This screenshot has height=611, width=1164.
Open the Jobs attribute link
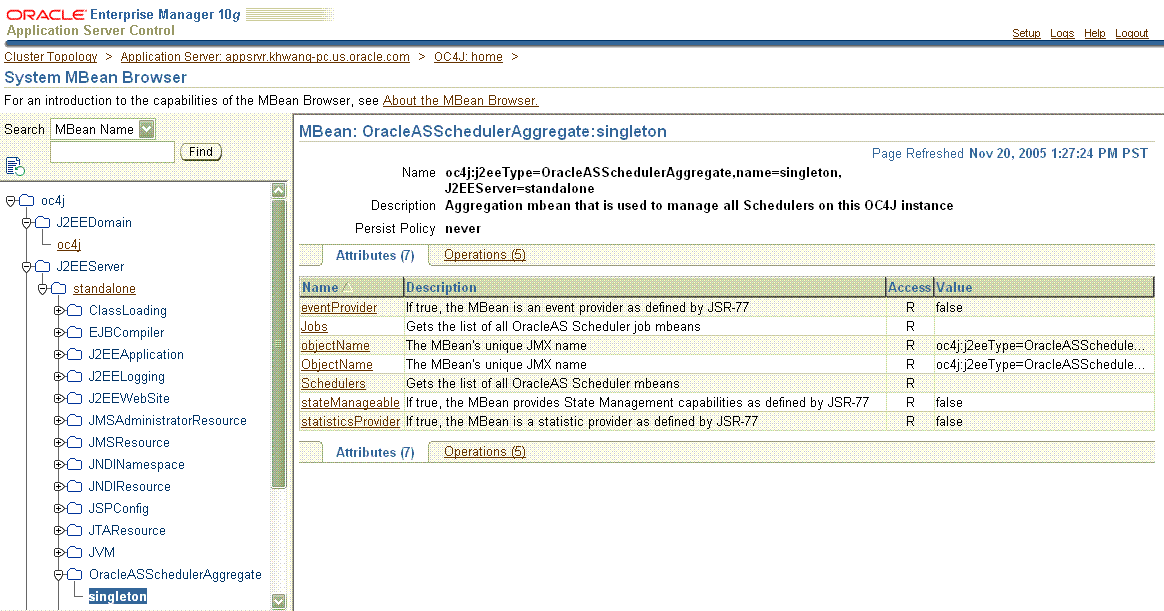[314, 327]
